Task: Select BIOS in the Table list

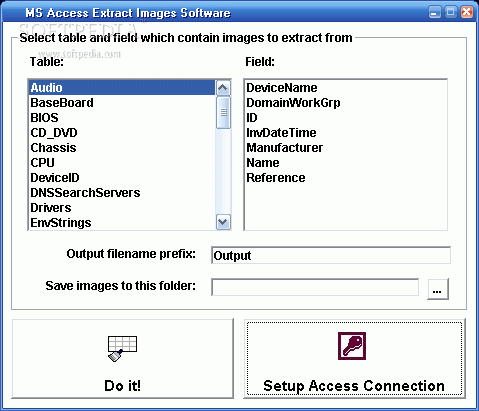Action: [x=122, y=118]
